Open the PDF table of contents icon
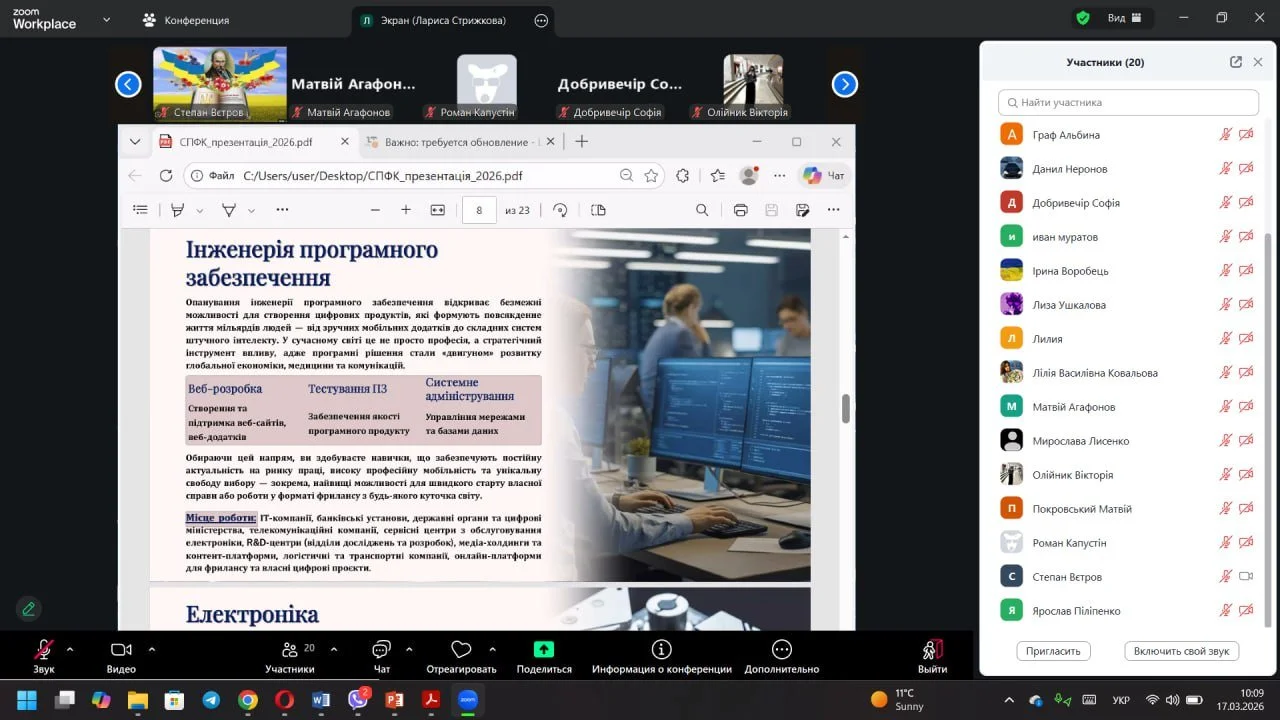This screenshot has height=720, width=1280. [140, 210]
